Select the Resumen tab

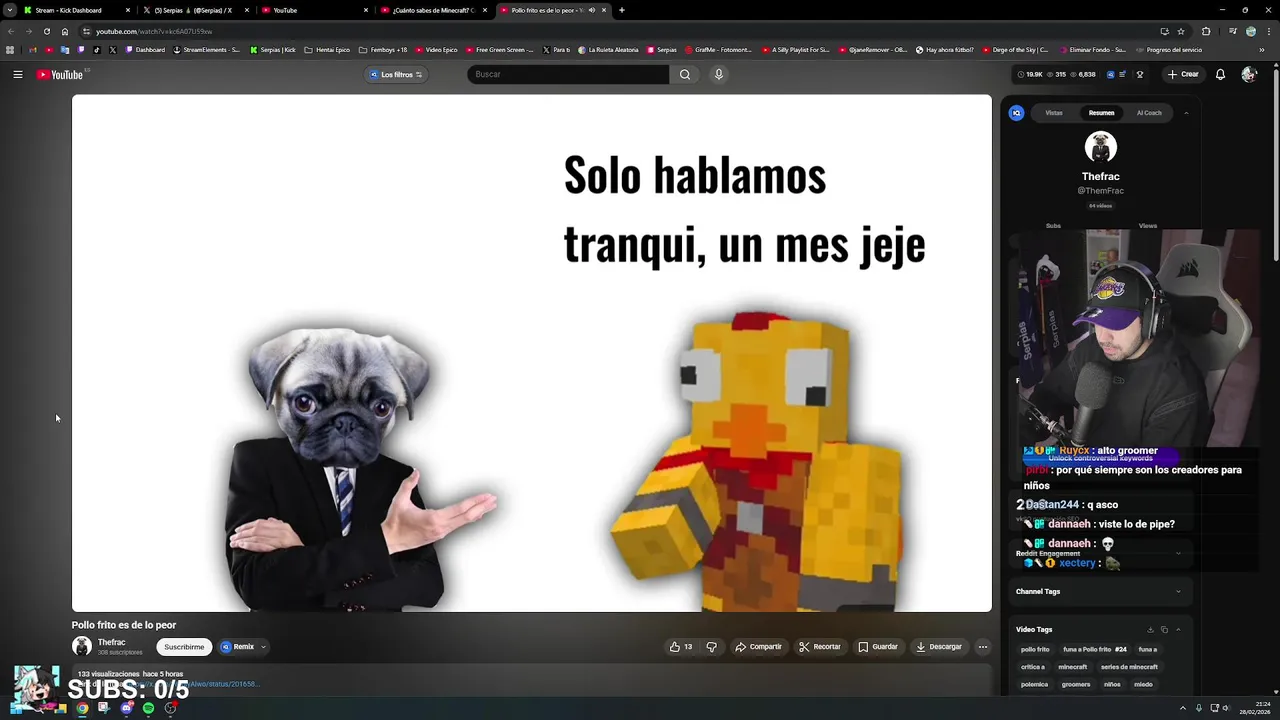[1101, 113]
